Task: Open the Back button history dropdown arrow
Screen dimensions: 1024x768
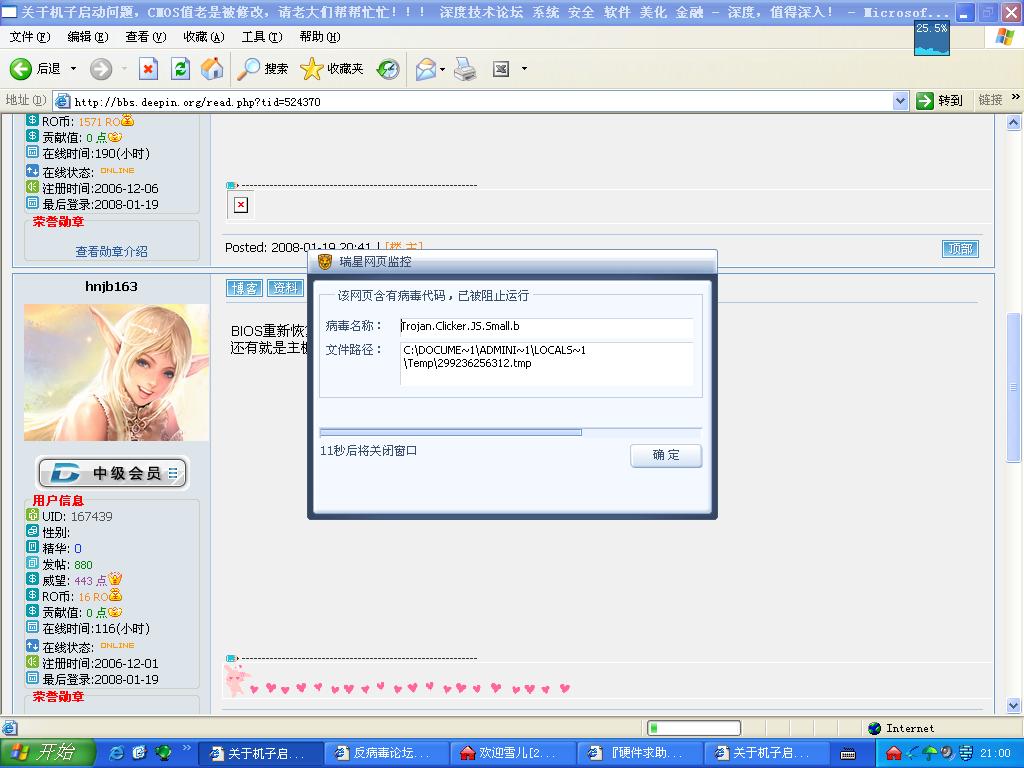Action: [x=73, y=69]
